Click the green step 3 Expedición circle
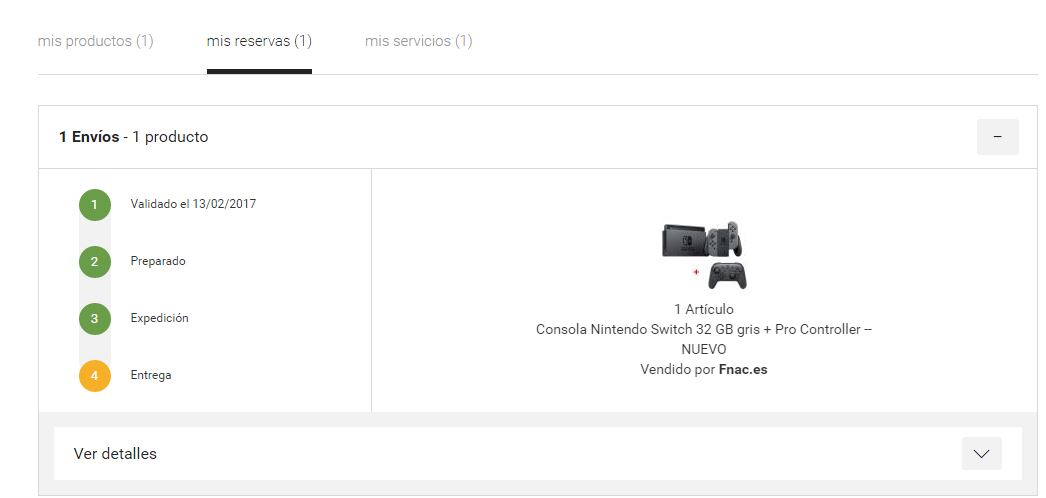The image size is (1046, 498). (x=95, y=319)
